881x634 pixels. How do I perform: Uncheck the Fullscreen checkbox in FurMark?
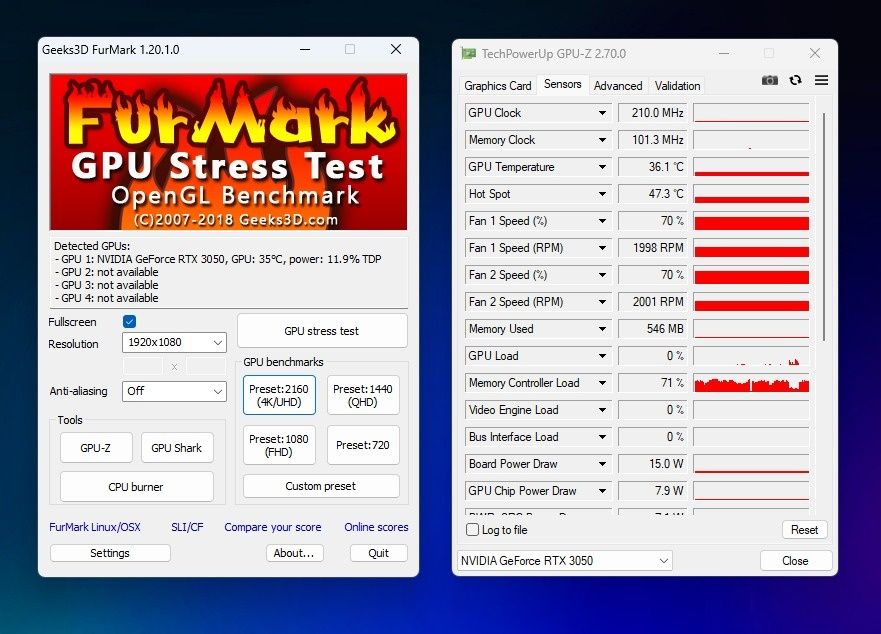(x=129, y=321)
